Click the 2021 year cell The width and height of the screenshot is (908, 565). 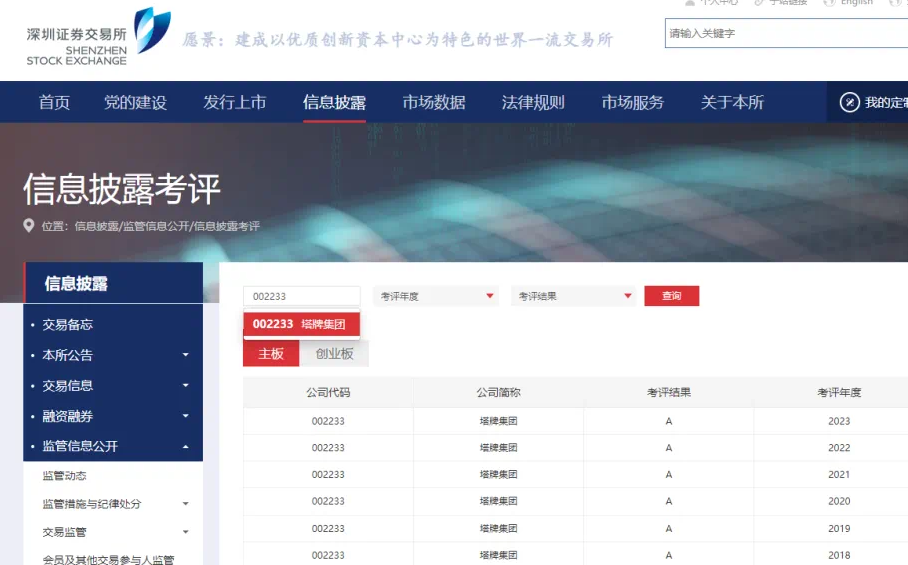coord(839,474)
